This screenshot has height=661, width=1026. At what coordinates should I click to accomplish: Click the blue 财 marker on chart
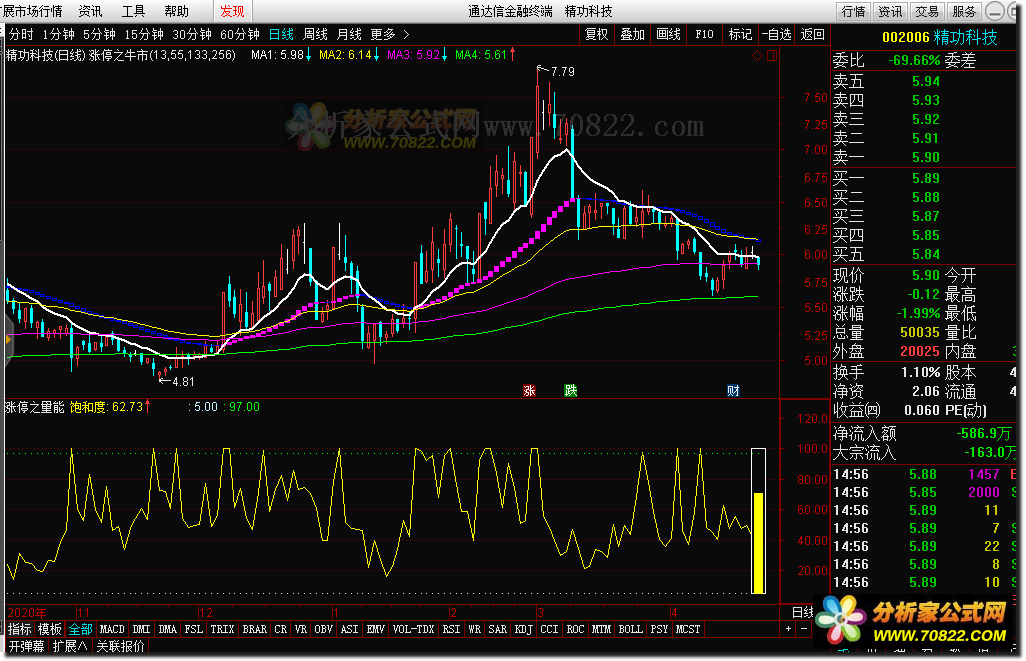[733, 391]
